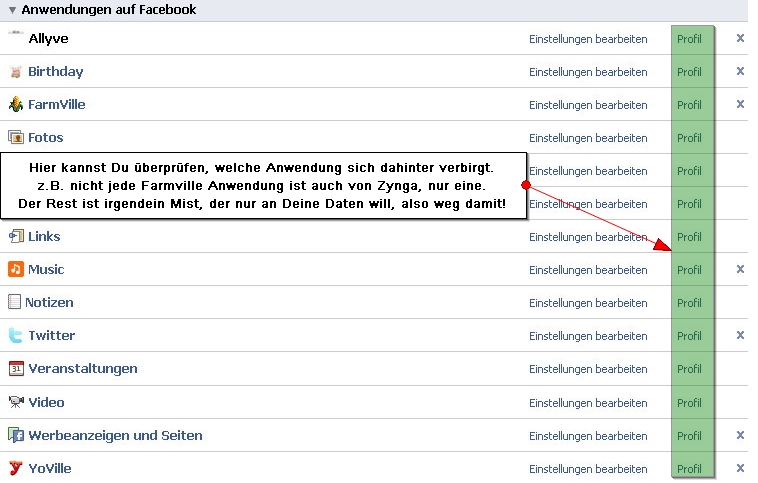
Task: Collapse the Anwendungen auf Facebook section
Action: click(12, 10)
